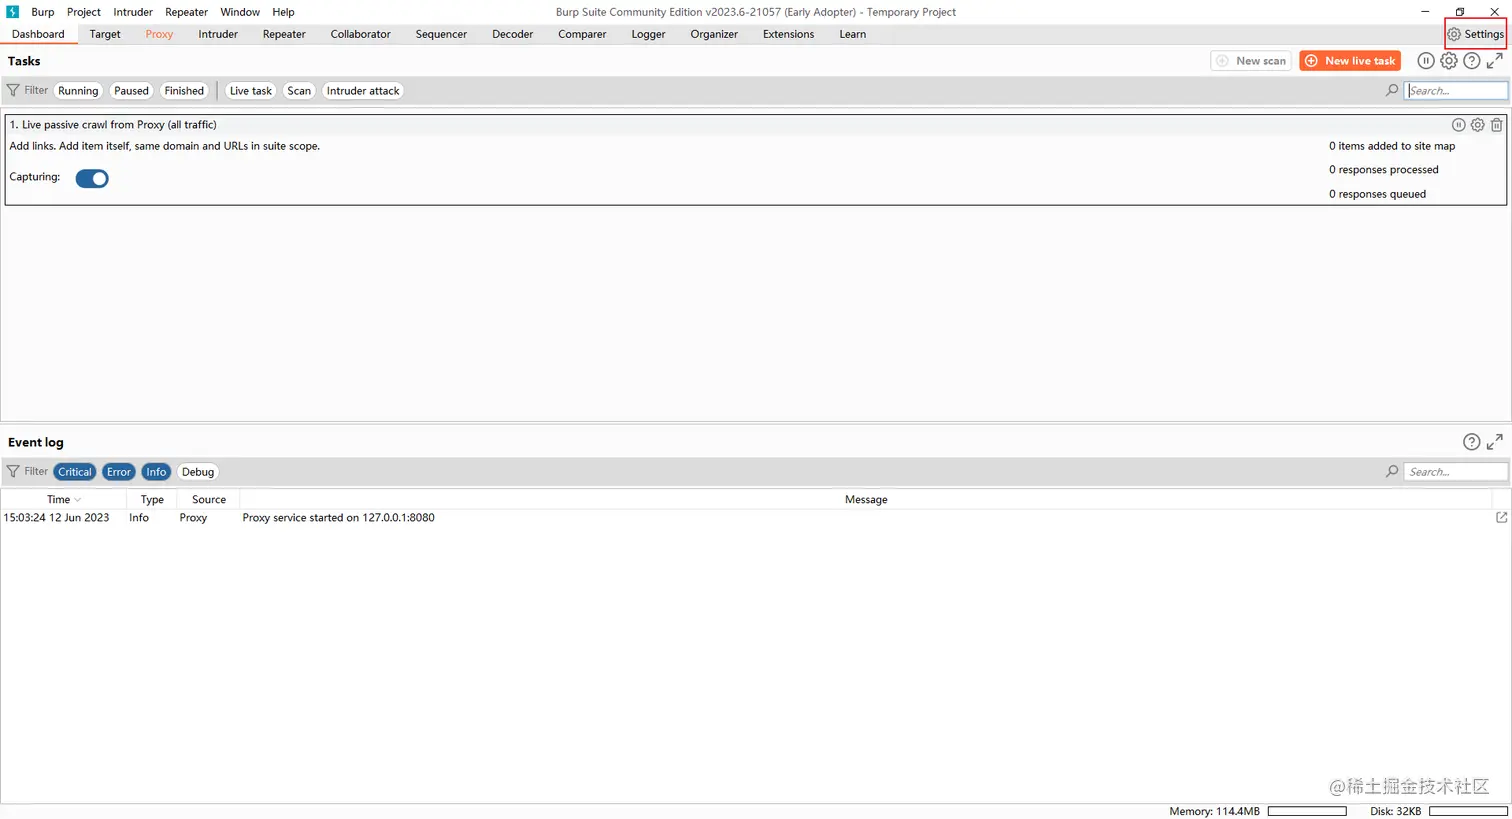Switch to the Collaborator tab
1512x819 pixels.
click(361, 34)
